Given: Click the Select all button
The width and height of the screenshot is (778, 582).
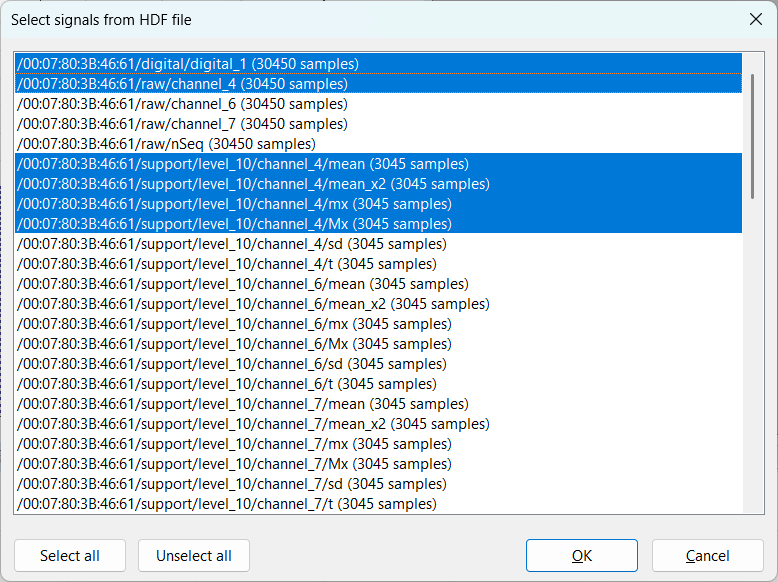Looking at the screenshot, I should point(70,556).
